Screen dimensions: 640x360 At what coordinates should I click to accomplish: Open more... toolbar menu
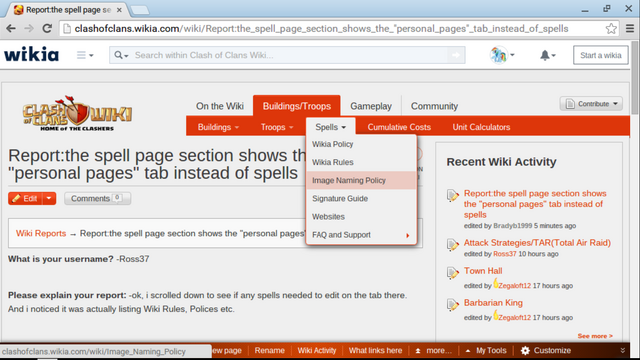[x=433, y=350]
